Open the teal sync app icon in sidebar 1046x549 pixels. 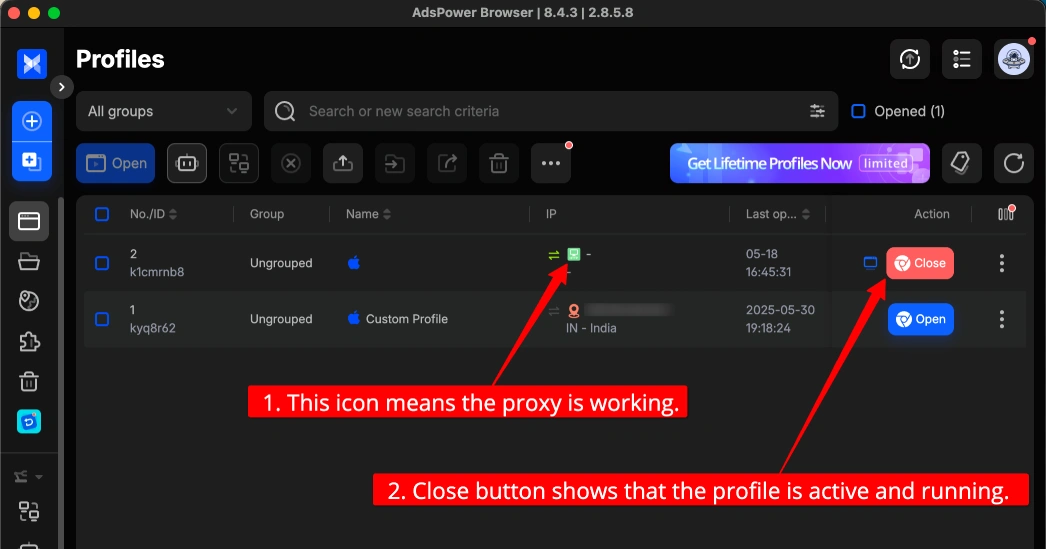click(x=29, y=422)
